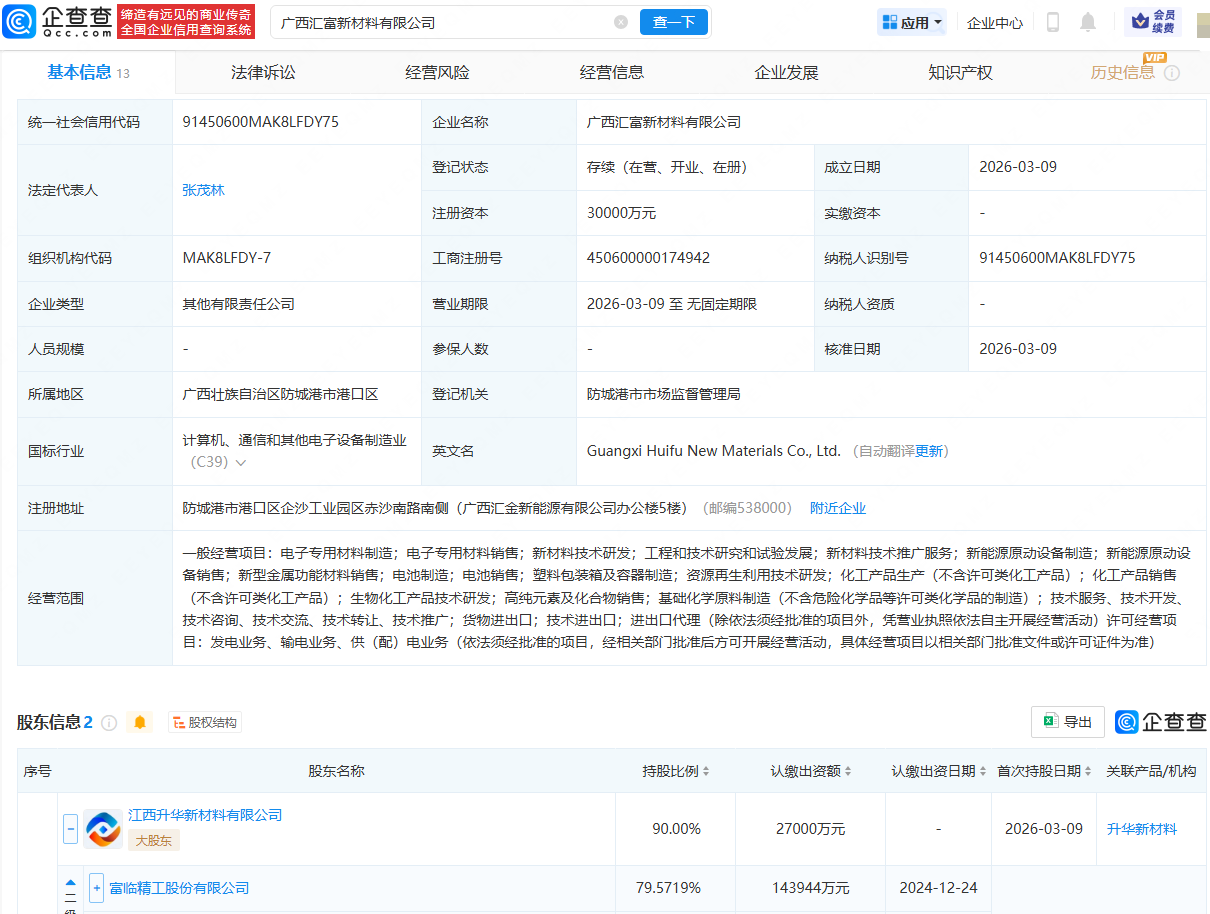Clear the search box with the X icon
Viewport: 1210px width, 914px height.
click(x=621, y=21)
